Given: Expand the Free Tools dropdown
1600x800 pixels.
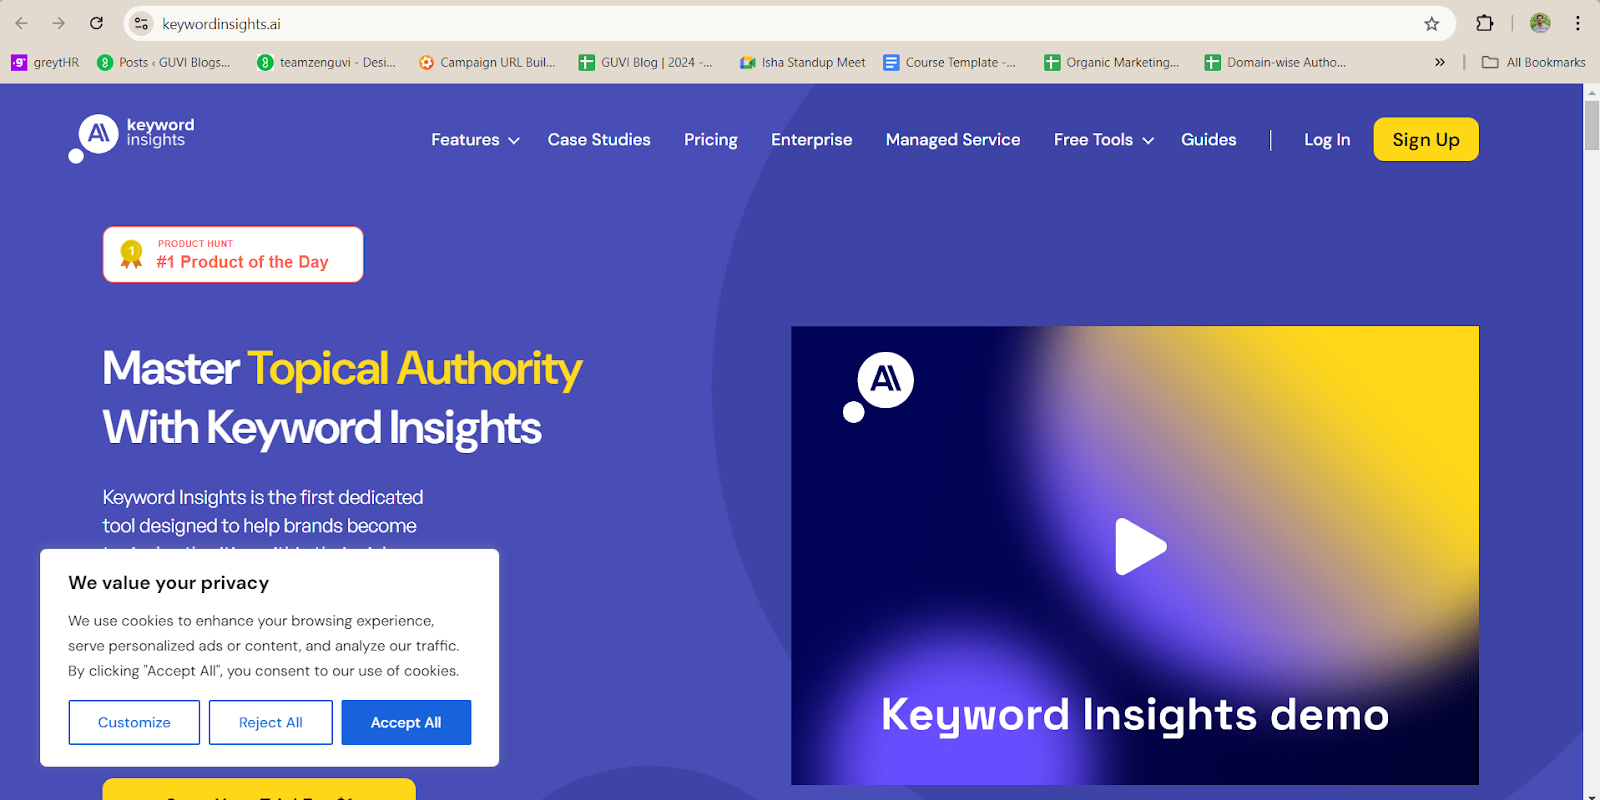Looking at the screenshot, I should pos(1104,140).
